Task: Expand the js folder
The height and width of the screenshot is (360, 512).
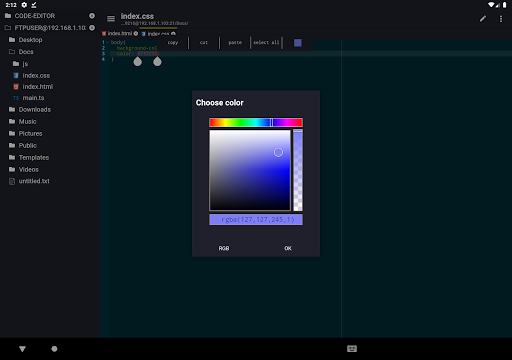Action: pos(21,64)
